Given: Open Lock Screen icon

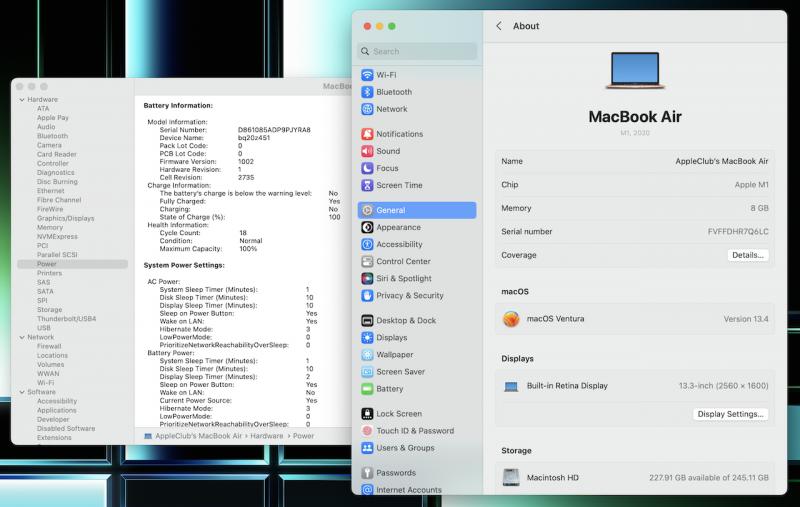Looking at the screenshot, I should [x=367, y=414].
